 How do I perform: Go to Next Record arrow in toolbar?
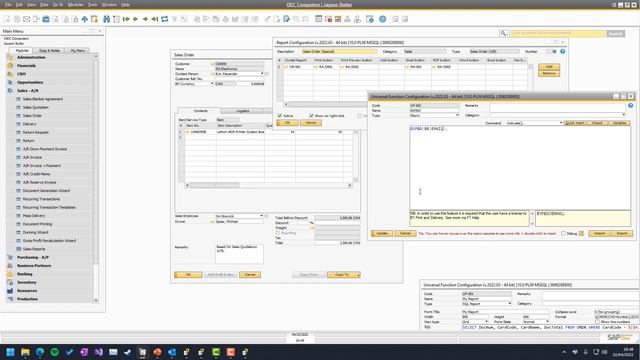tap(145, 19)
